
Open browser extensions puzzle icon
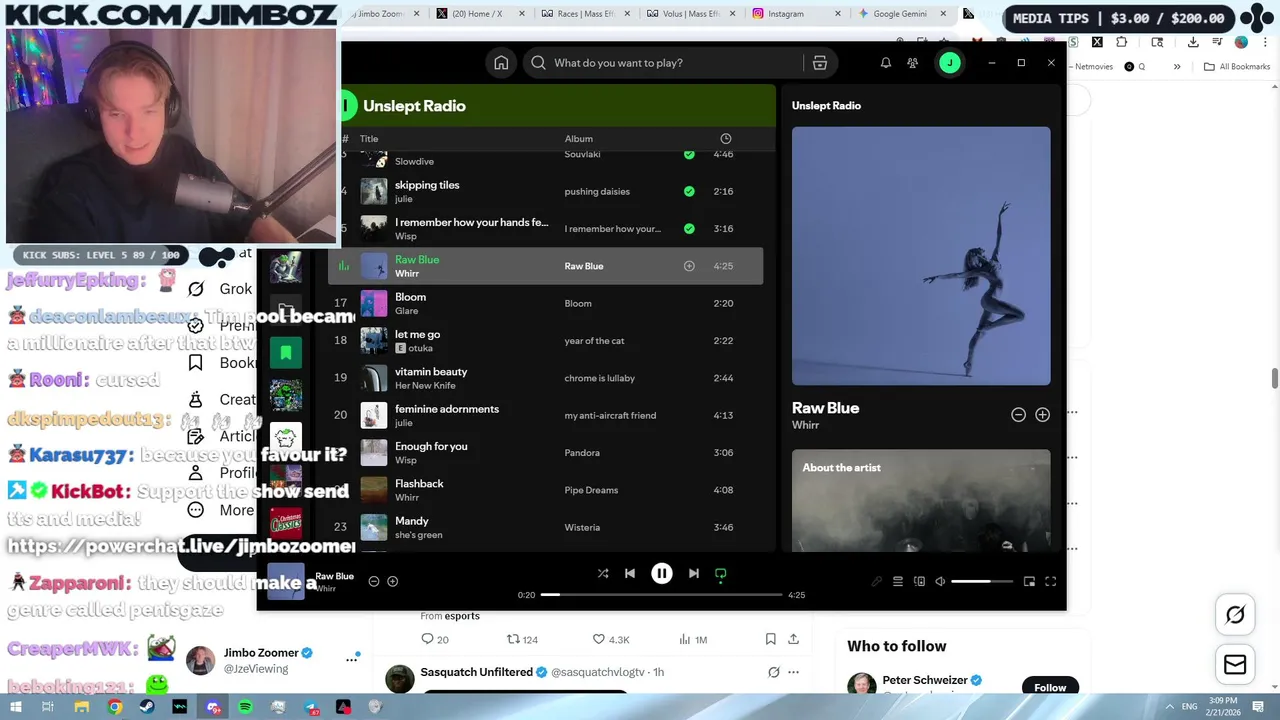coord(1121,42)
